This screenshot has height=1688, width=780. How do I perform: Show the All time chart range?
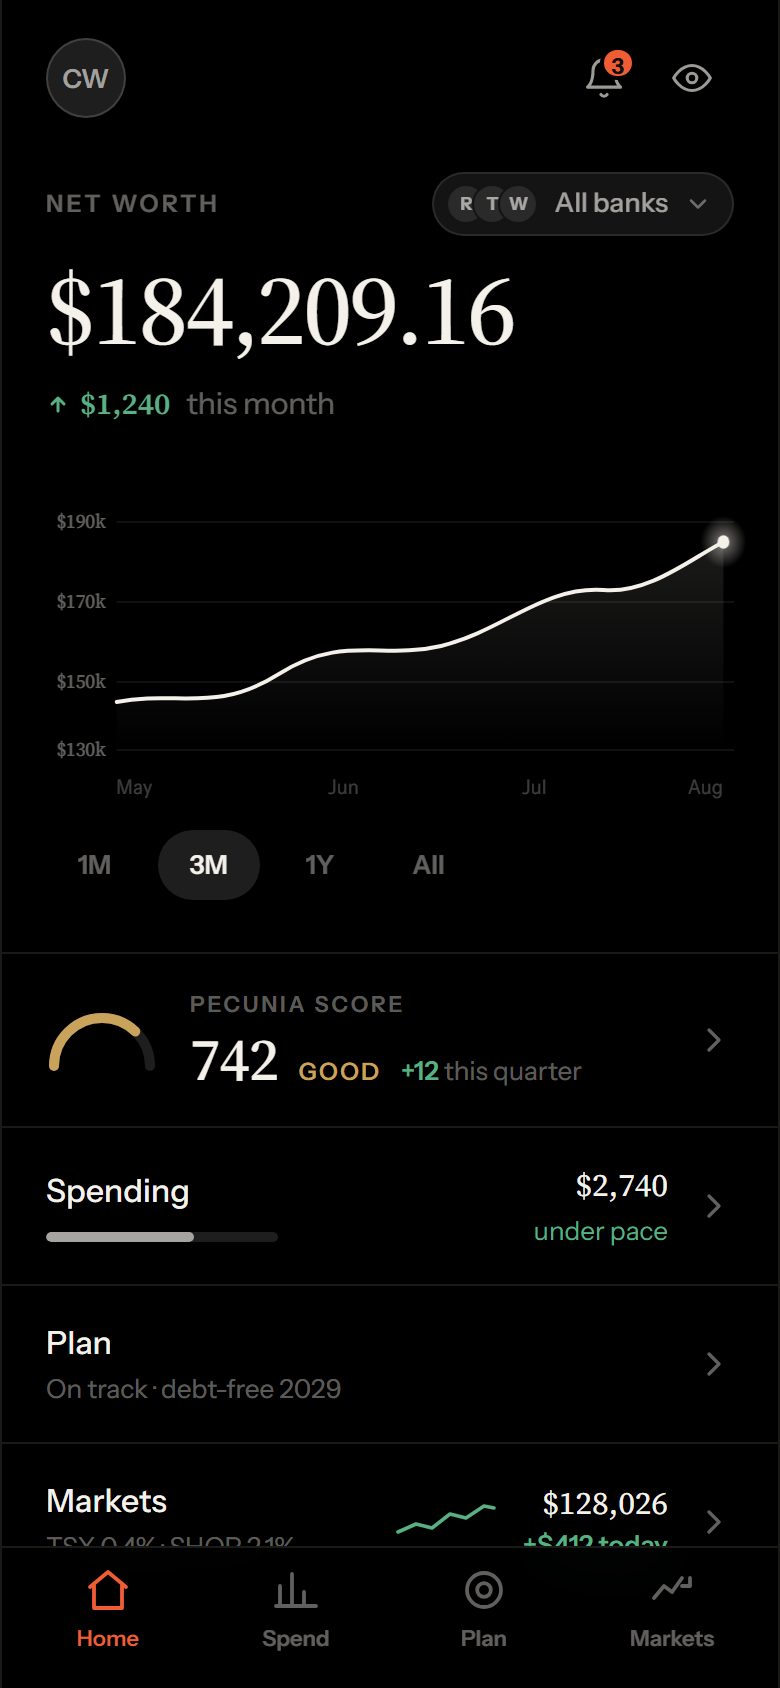click(x=429, y=865)
